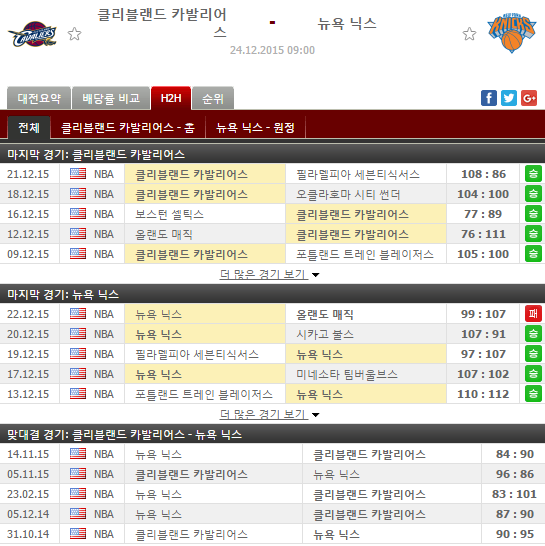
Task: Open the 순위 standings tab
Action: tap(213, 98)
